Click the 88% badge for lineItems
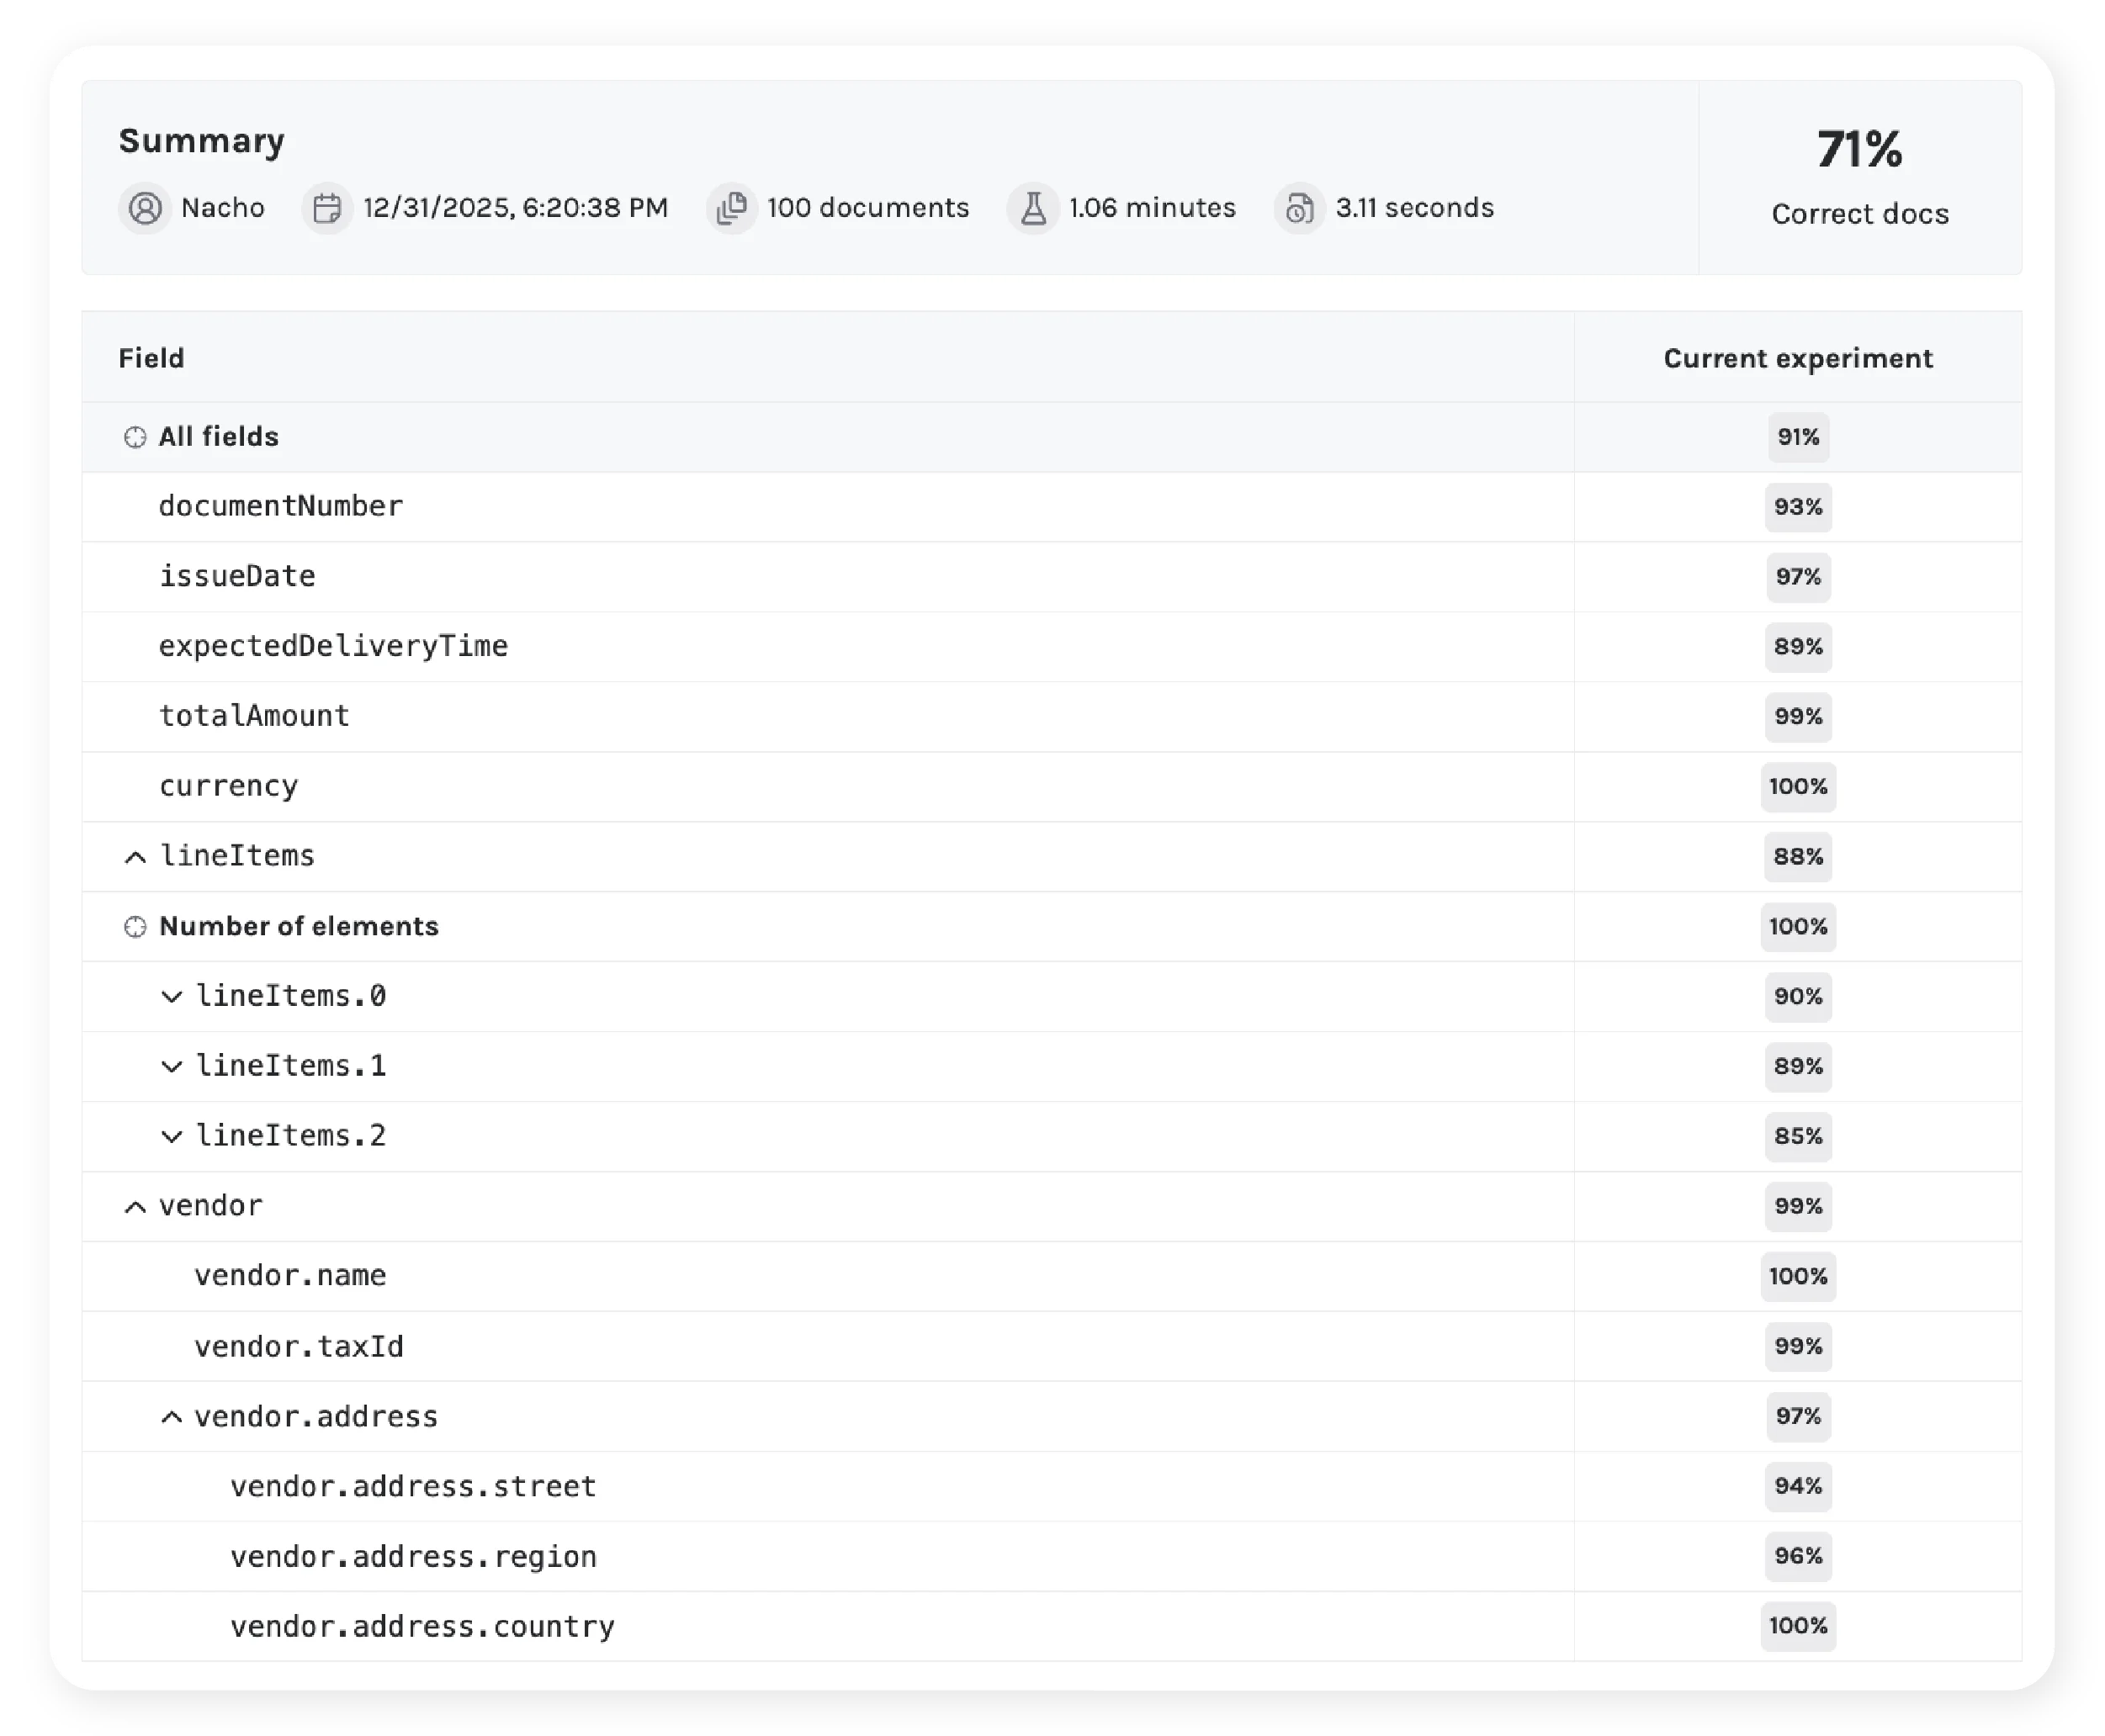This screenshot has height=1736, width=2105. point(1798,857)
